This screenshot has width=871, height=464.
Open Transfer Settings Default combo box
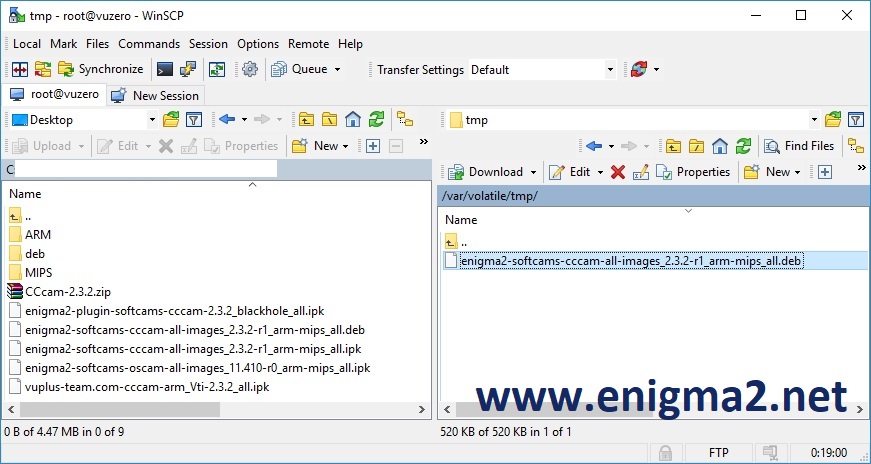(542, 70)
